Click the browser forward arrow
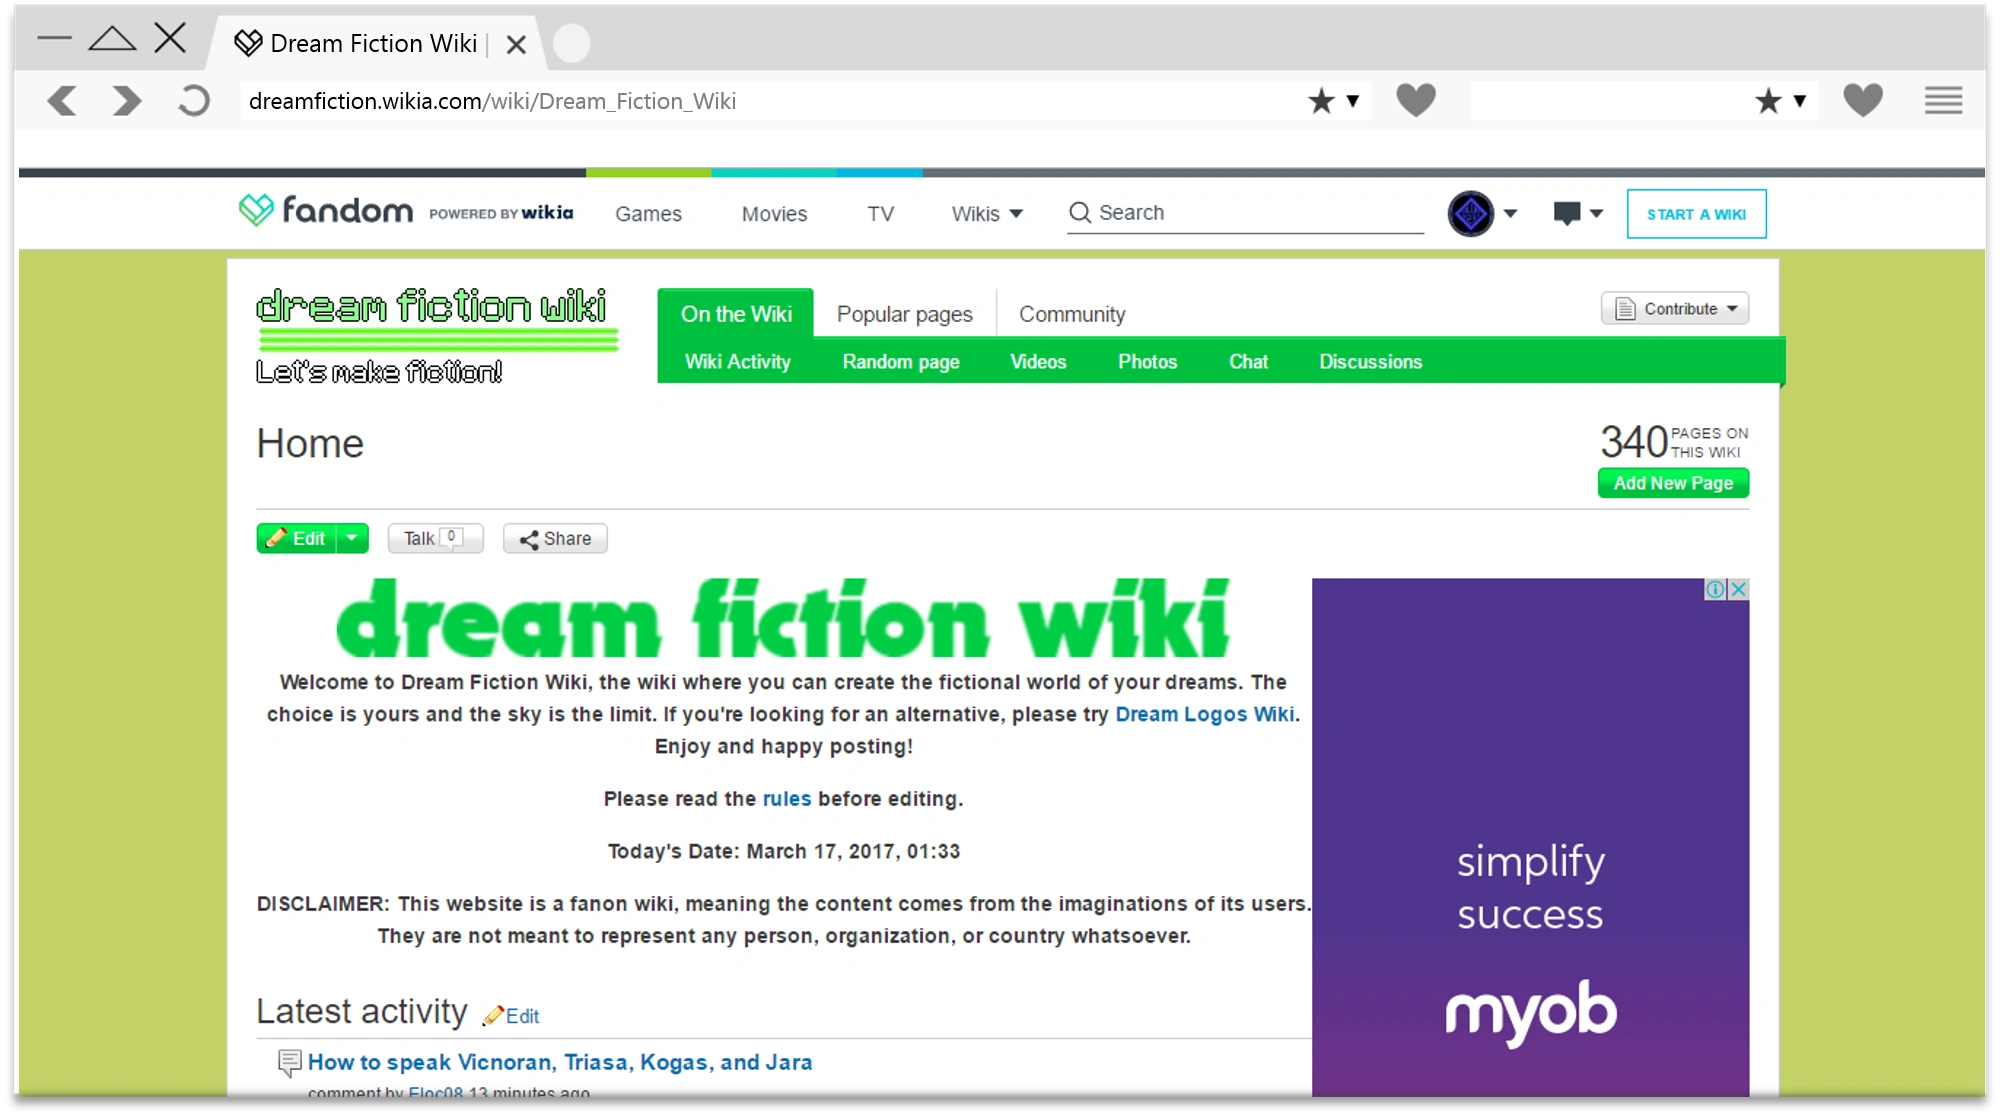The image size is (2000, 1117). 127,101
